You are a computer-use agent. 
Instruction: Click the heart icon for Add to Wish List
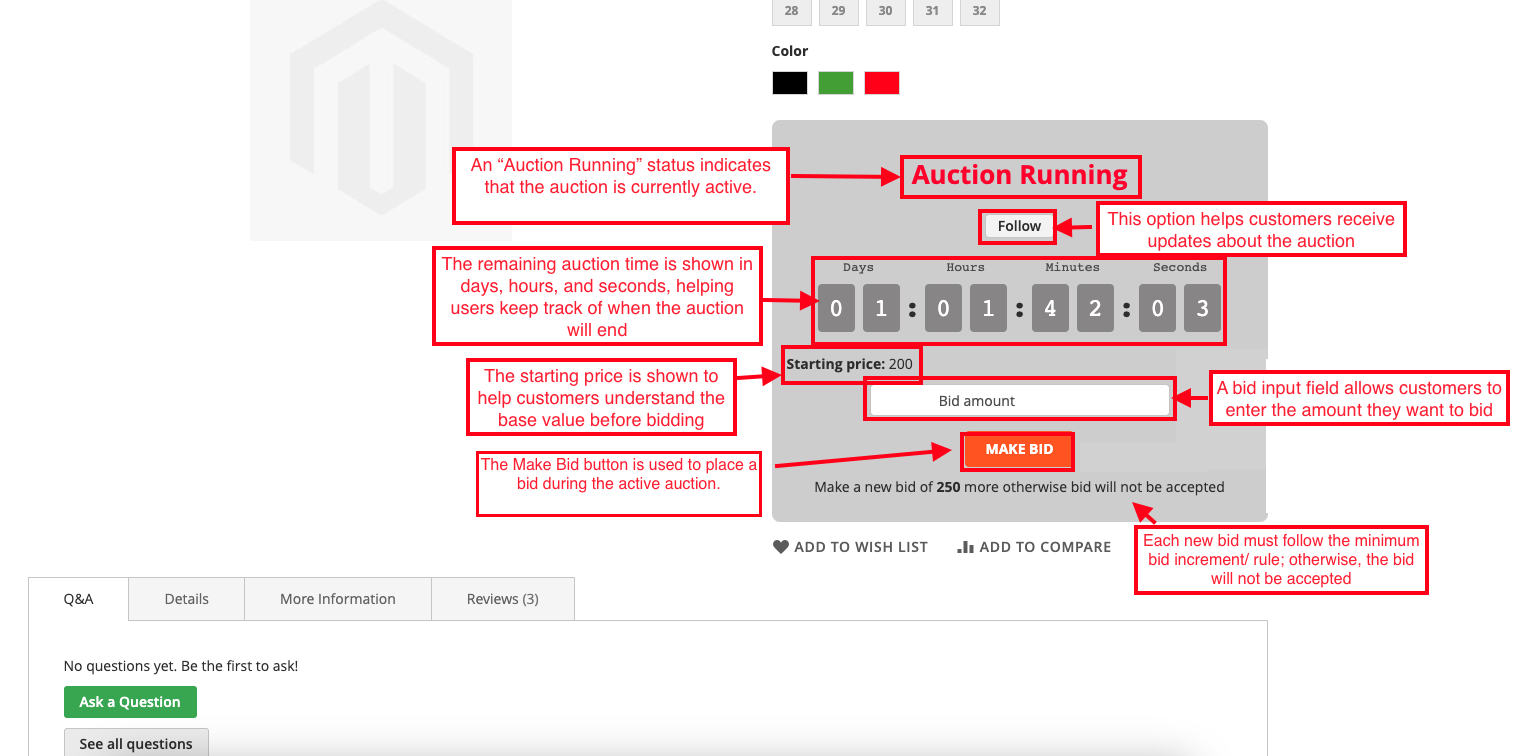point(781,547)
